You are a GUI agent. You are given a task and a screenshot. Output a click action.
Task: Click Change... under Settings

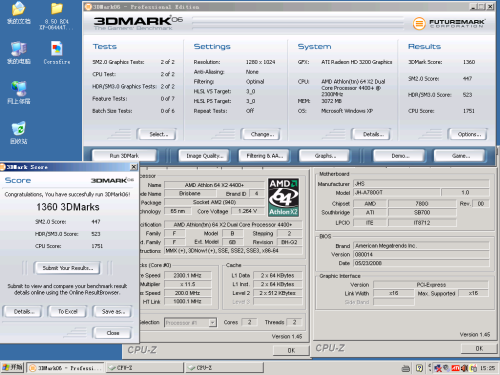point(261,134)
